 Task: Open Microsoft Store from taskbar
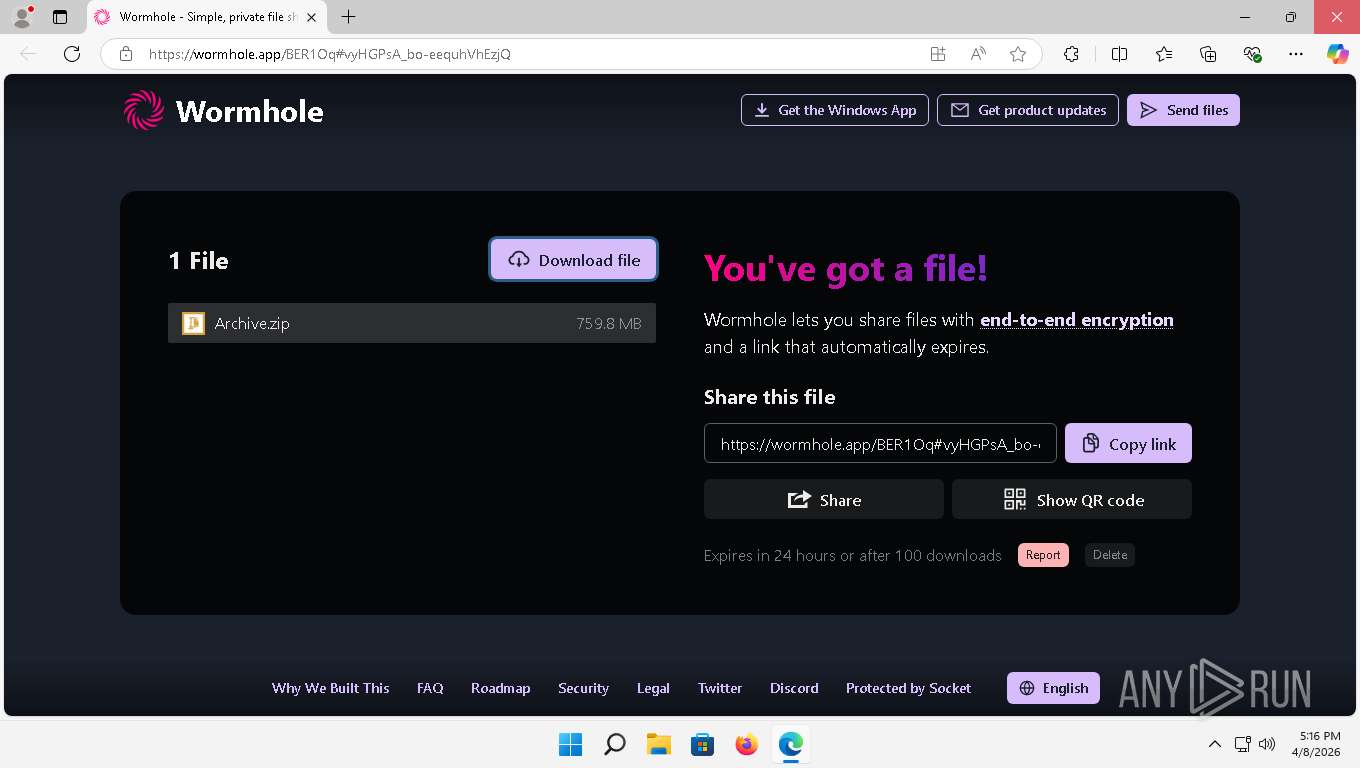coord(702,744)
